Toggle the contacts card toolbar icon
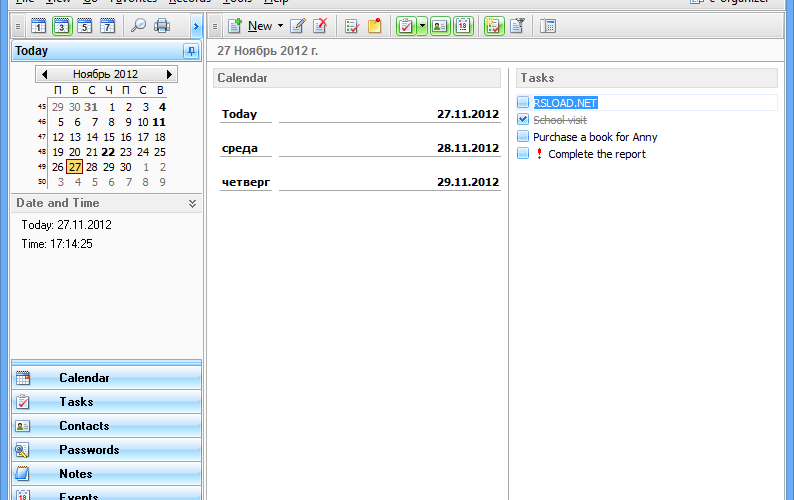The height and width of the screenshot is (500, 794). pyautogui.click(x=440, y=26)
